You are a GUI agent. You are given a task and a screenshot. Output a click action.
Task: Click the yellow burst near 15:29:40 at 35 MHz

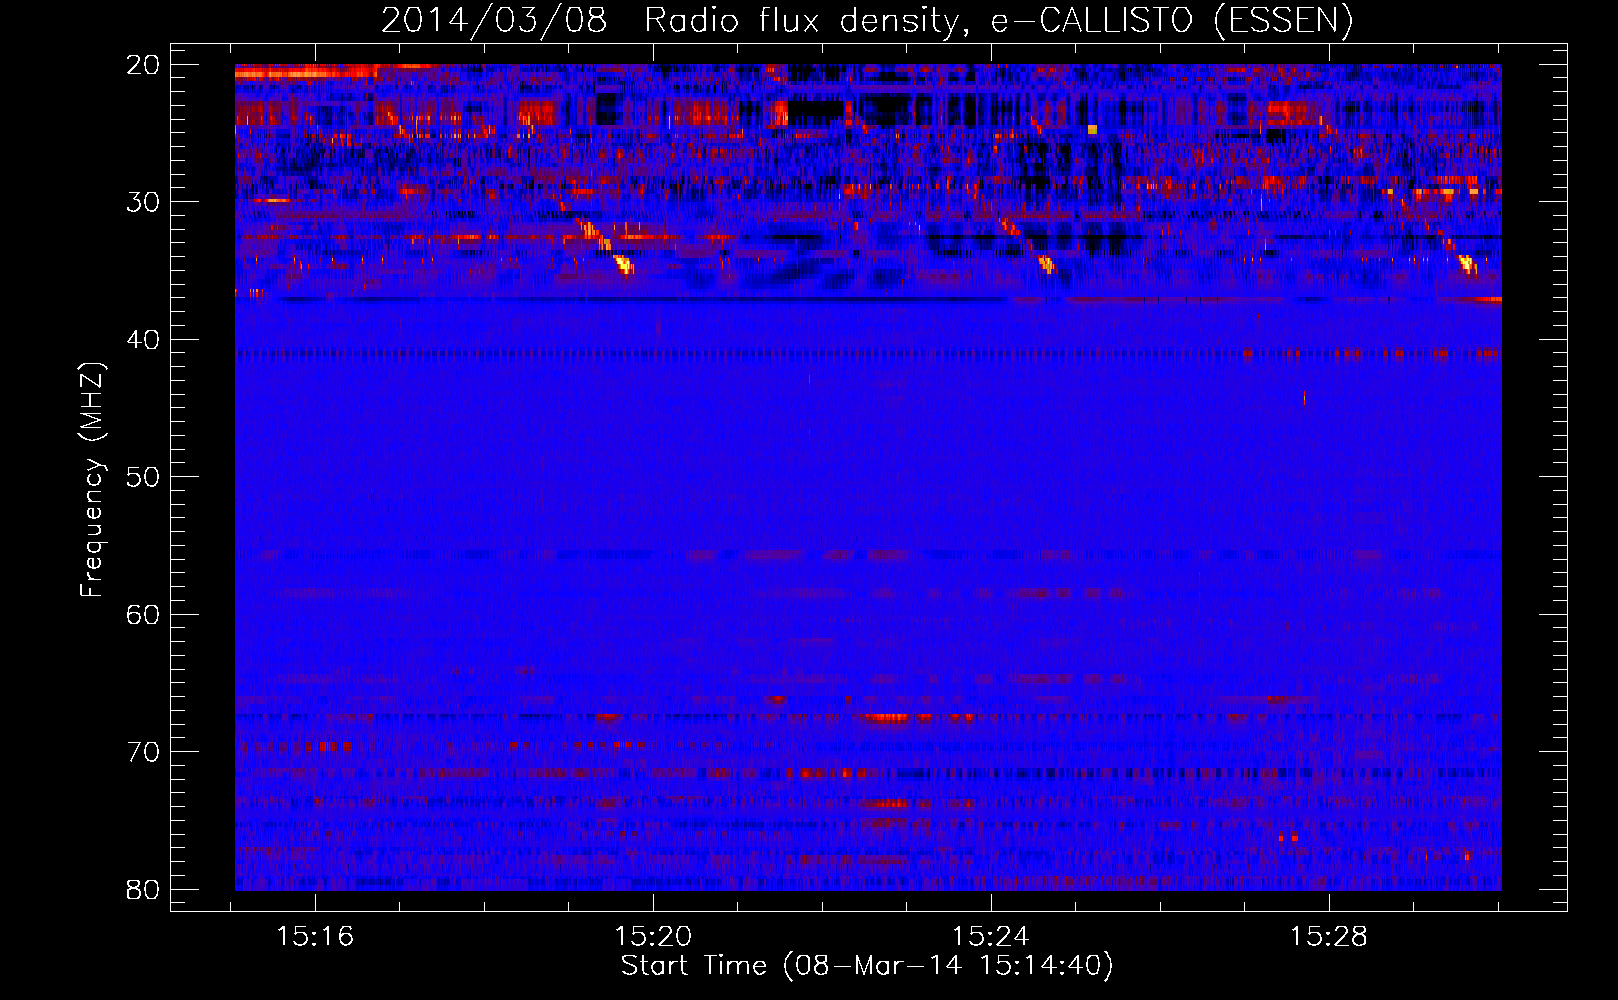coord(1468,264)
